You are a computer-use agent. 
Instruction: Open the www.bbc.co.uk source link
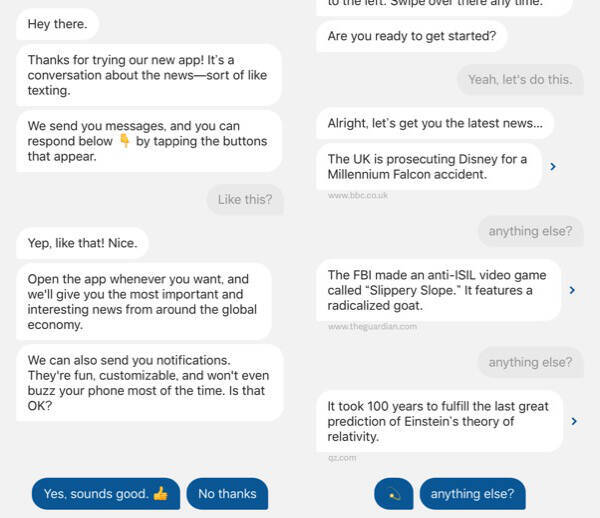click(357, 195)
